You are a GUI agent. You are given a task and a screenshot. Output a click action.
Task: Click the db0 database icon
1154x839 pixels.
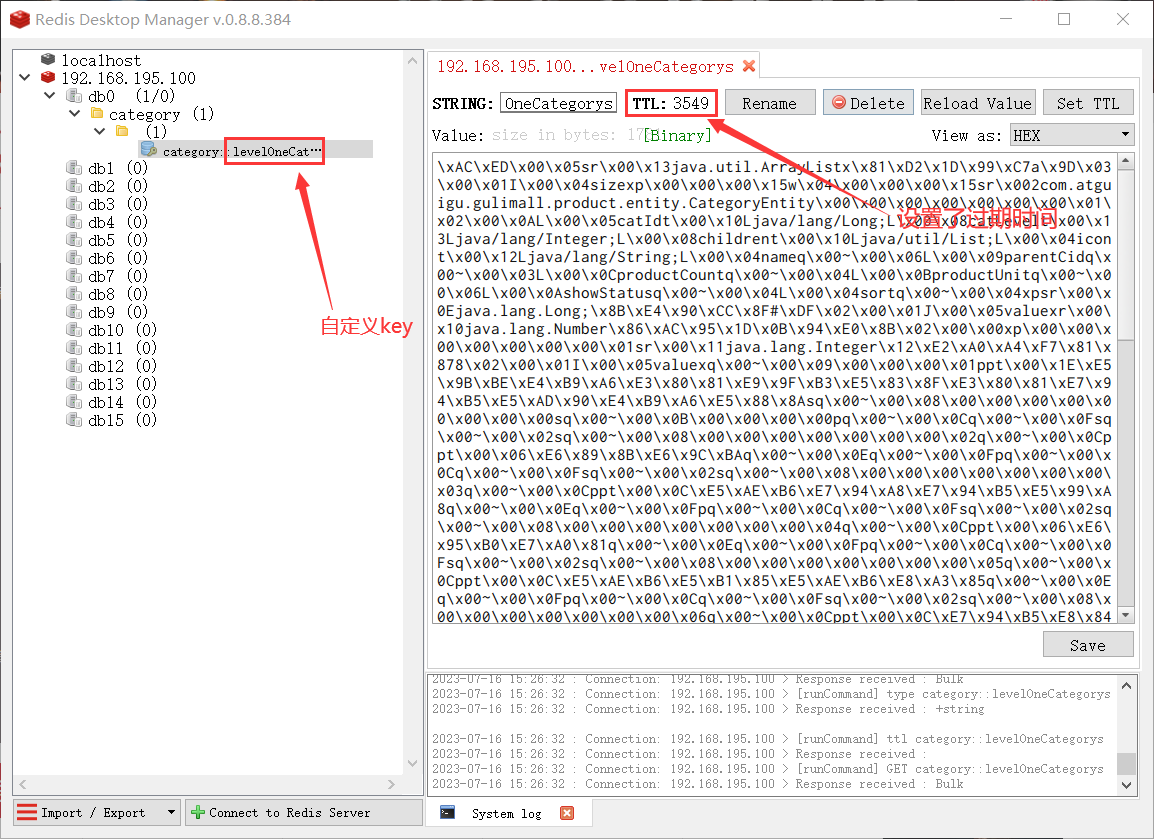pyautogui.click(x=73, y=96)
